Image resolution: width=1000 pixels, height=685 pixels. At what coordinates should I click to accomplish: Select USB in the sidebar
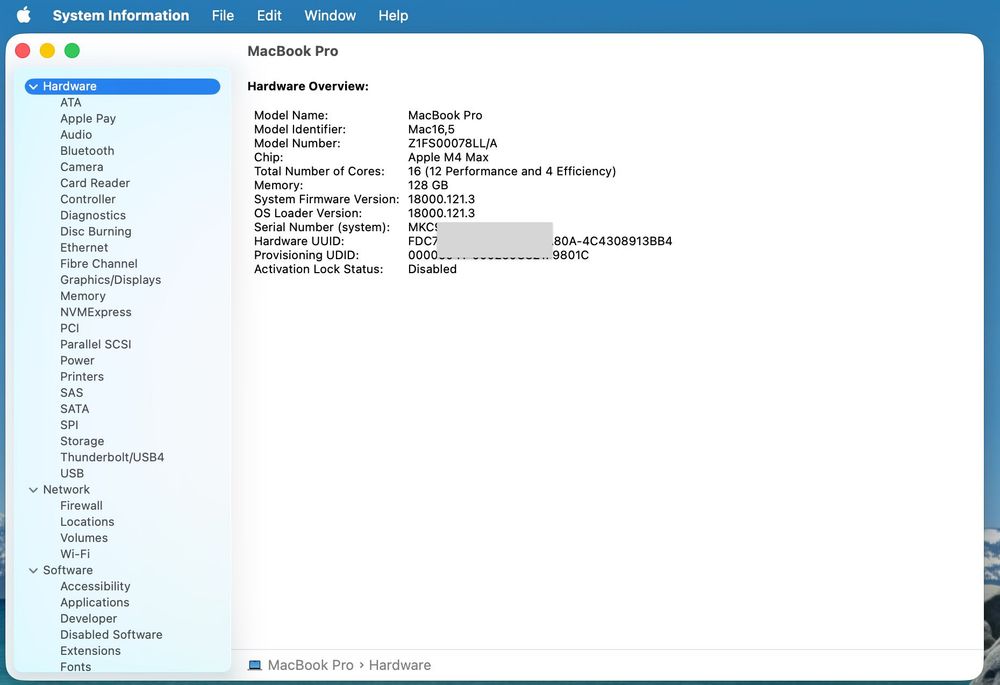[x=72, y=473]
